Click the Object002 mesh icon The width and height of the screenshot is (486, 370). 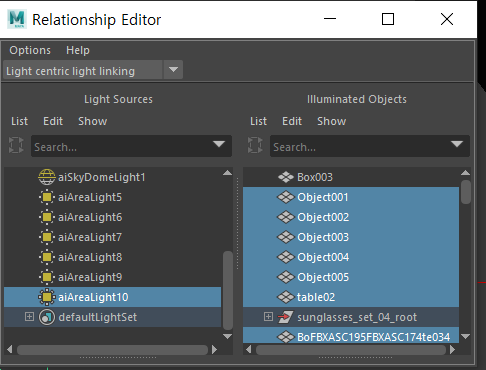click(286, 217)
